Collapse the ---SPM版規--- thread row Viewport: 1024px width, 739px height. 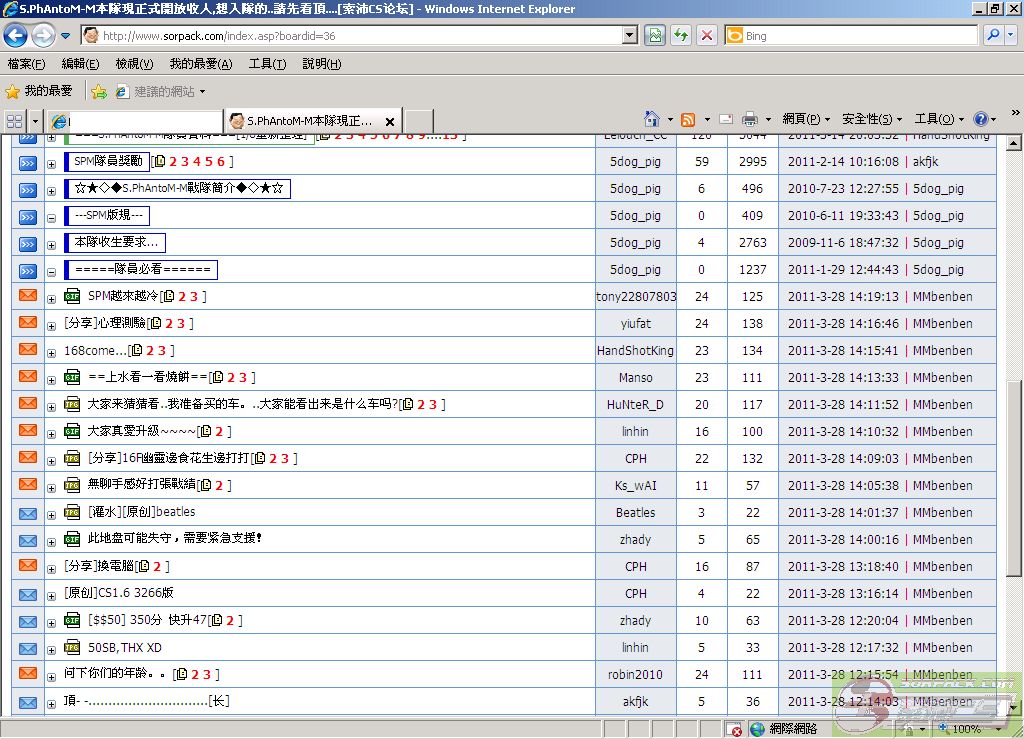click(x=52, y=216)
